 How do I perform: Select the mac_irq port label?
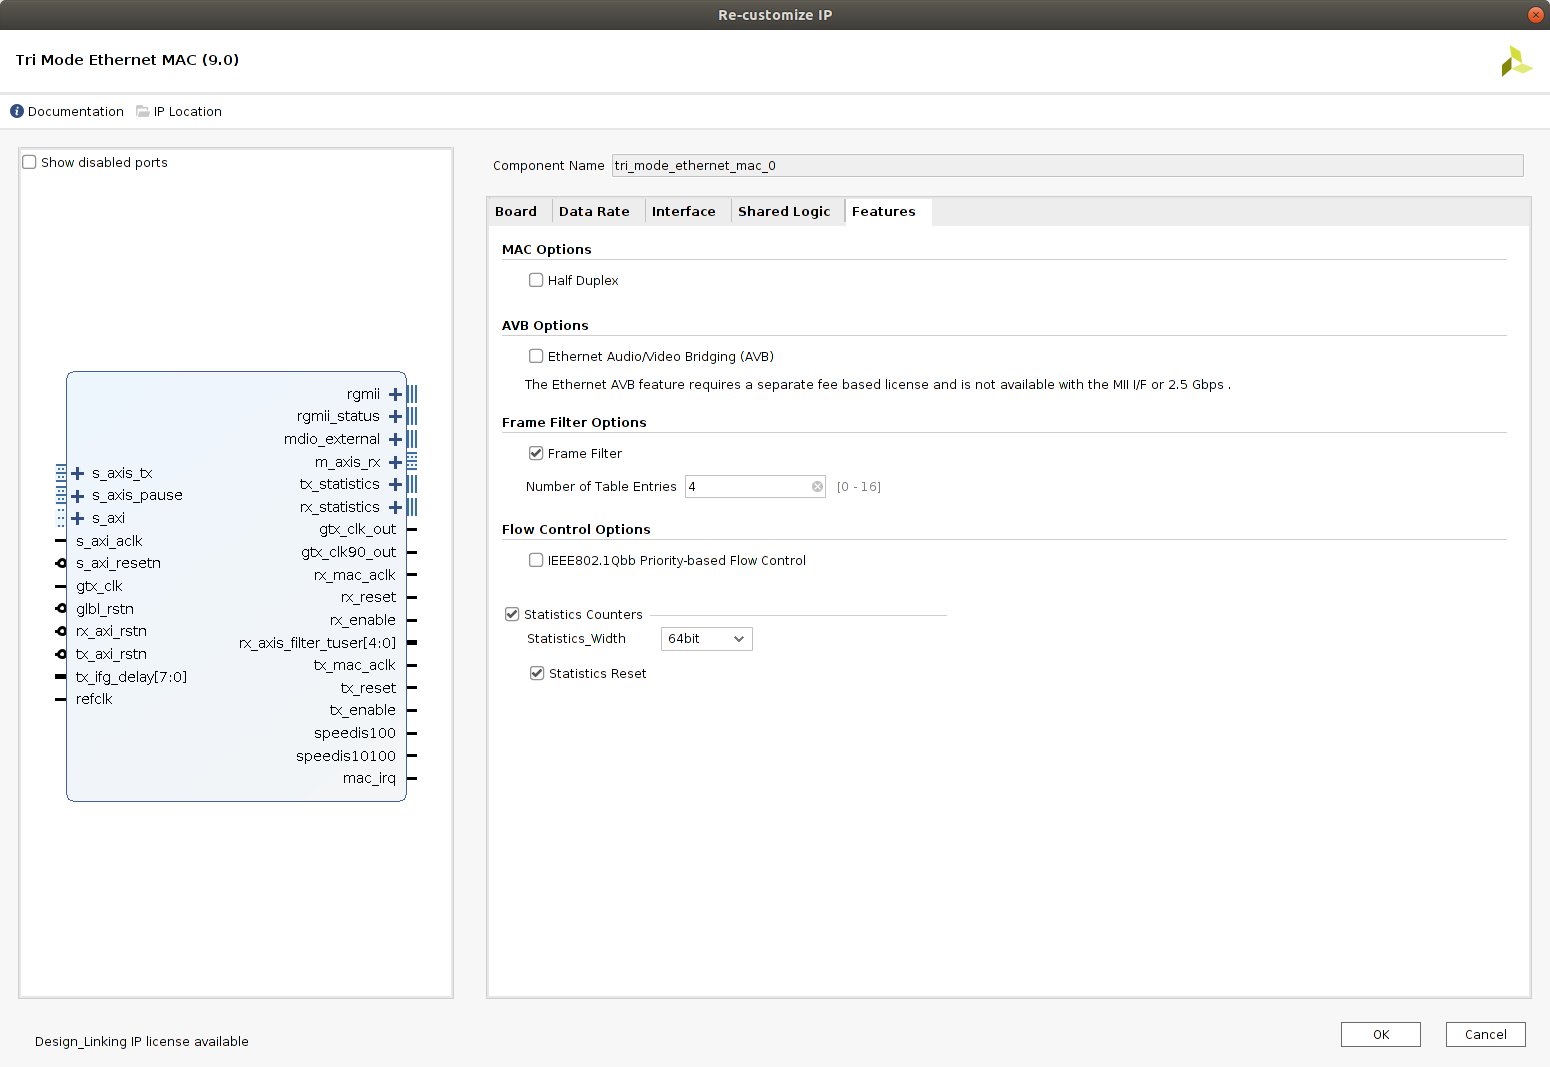[x=369, y=778]
